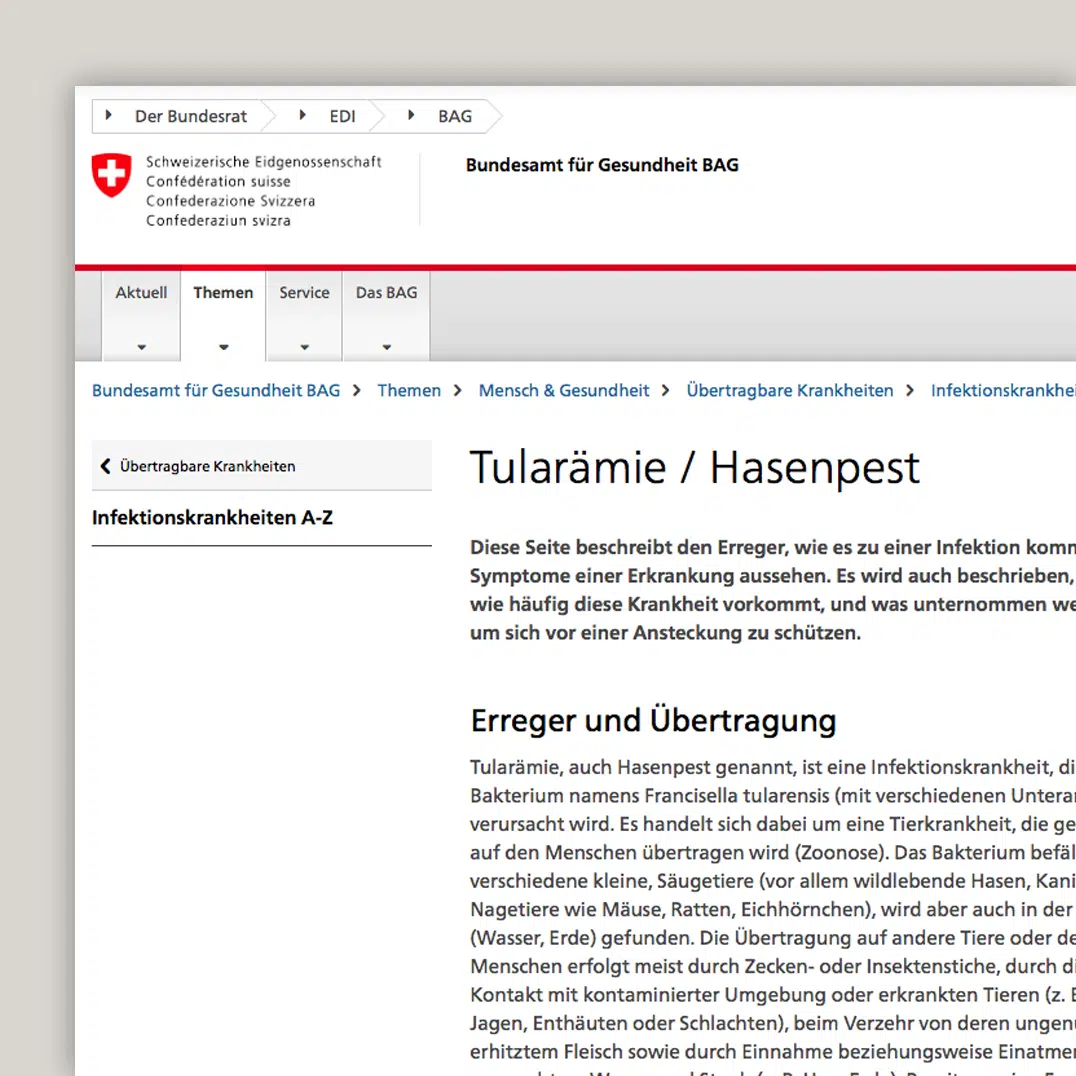Open the BAG link in top bar
The height and width of the screenshot is (1076, 1076).
pos(455,117)
